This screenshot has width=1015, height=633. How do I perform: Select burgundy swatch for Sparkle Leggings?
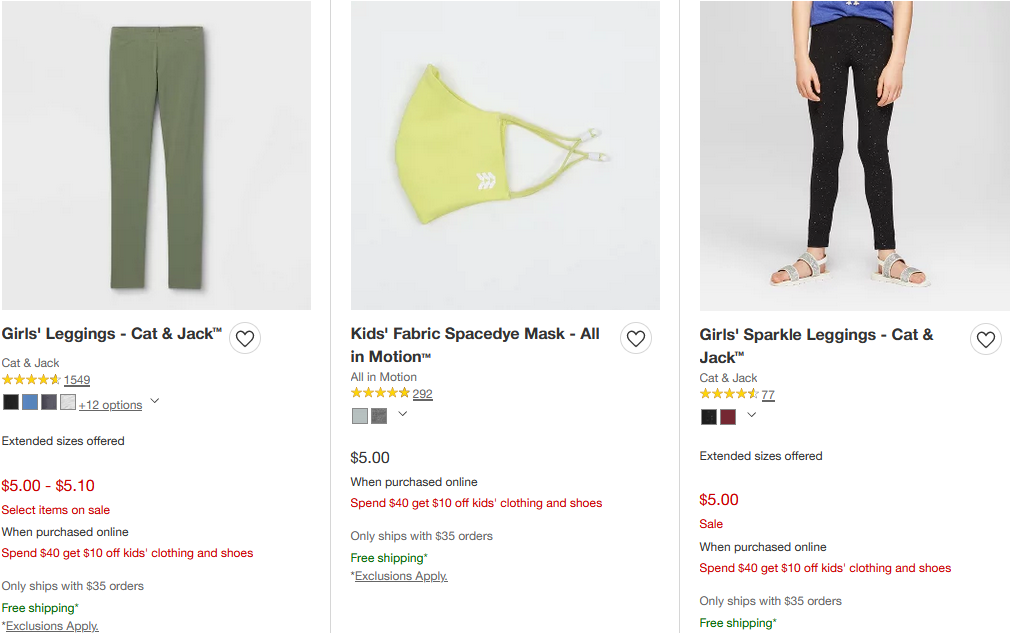[x=728, y=417]
